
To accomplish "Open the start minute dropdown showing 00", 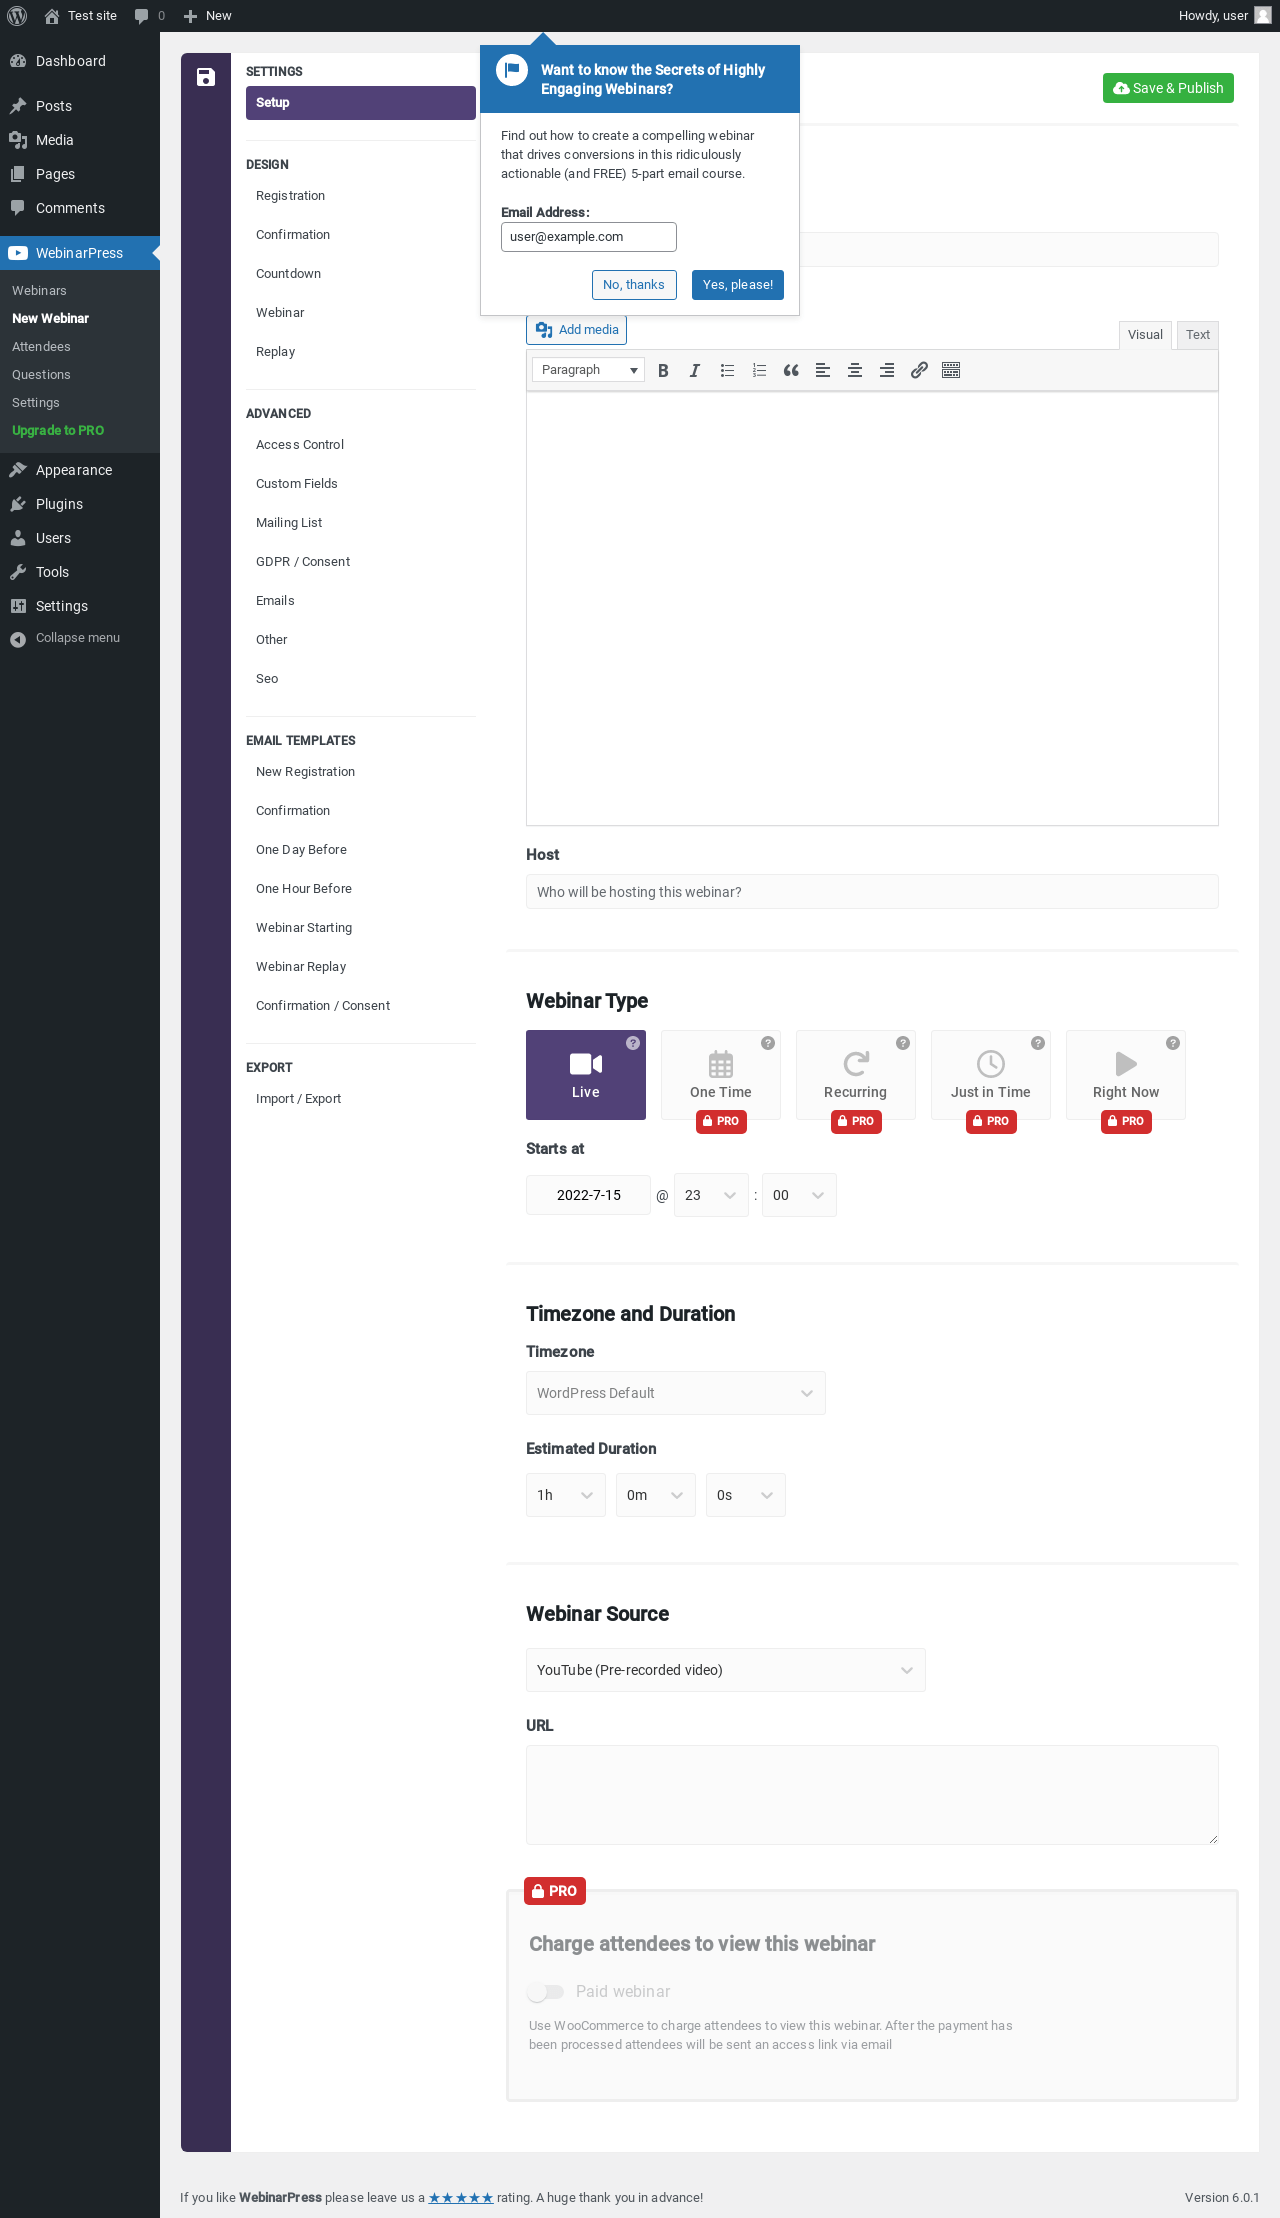I will [x=799, y=1195].
